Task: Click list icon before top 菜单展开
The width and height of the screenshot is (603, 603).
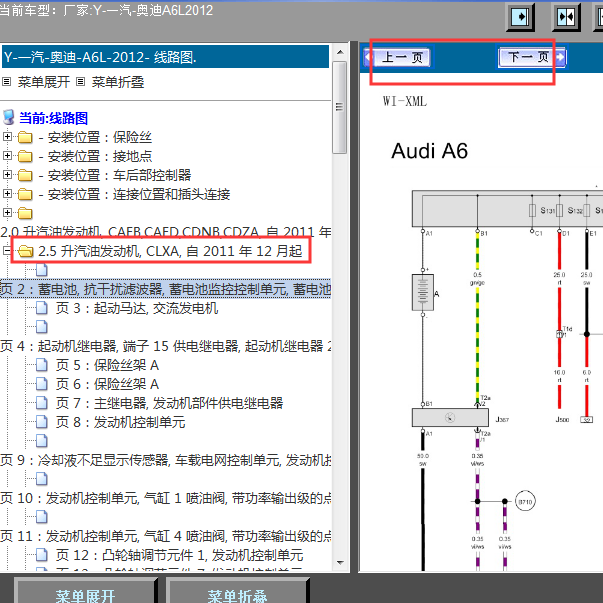Action: pos(7,82)
